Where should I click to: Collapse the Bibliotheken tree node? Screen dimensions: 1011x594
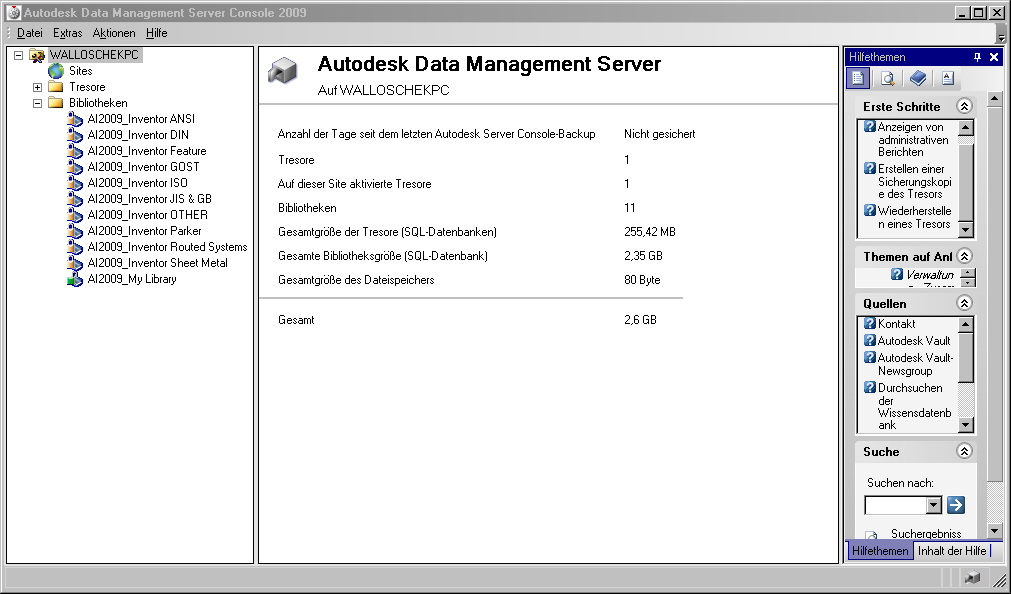point(37,103)
